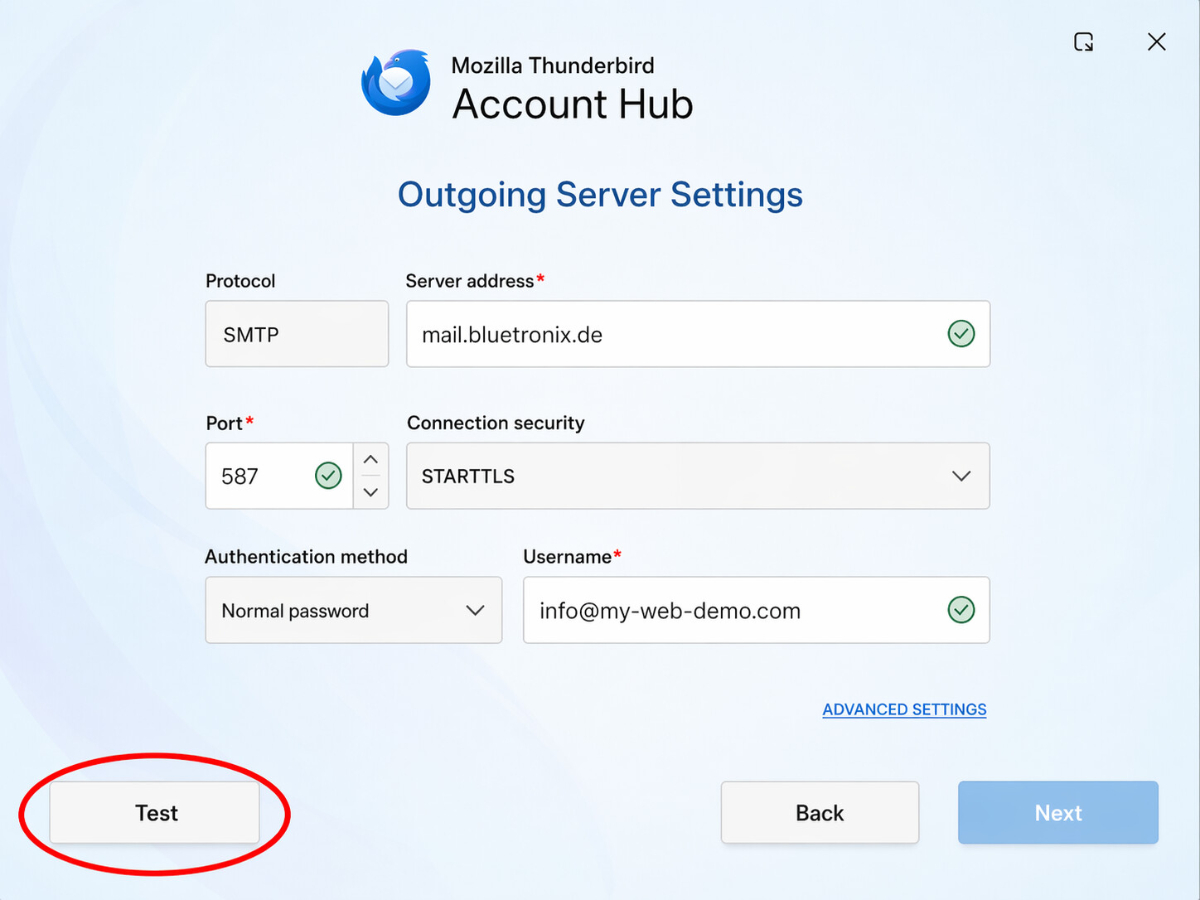Click the Connection security label
This screenshot has height=900, width=1200.
tap(496, 423)
